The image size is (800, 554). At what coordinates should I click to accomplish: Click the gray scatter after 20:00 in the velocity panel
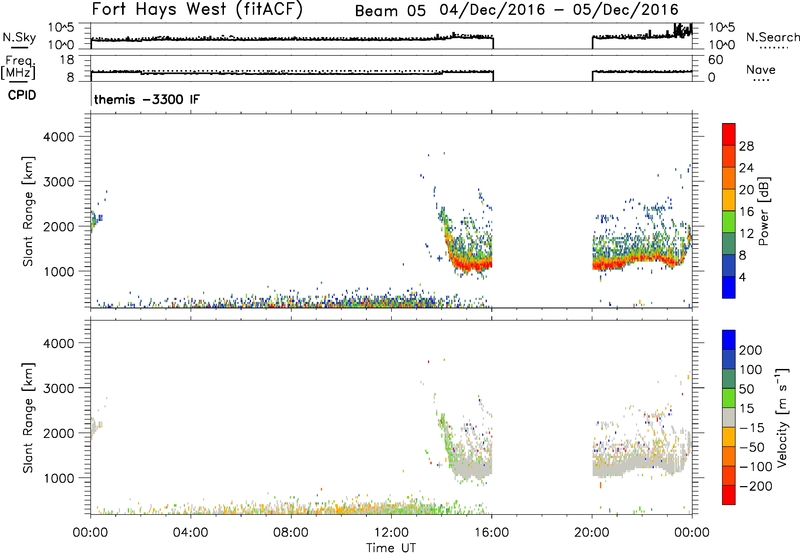pos(638,463)
